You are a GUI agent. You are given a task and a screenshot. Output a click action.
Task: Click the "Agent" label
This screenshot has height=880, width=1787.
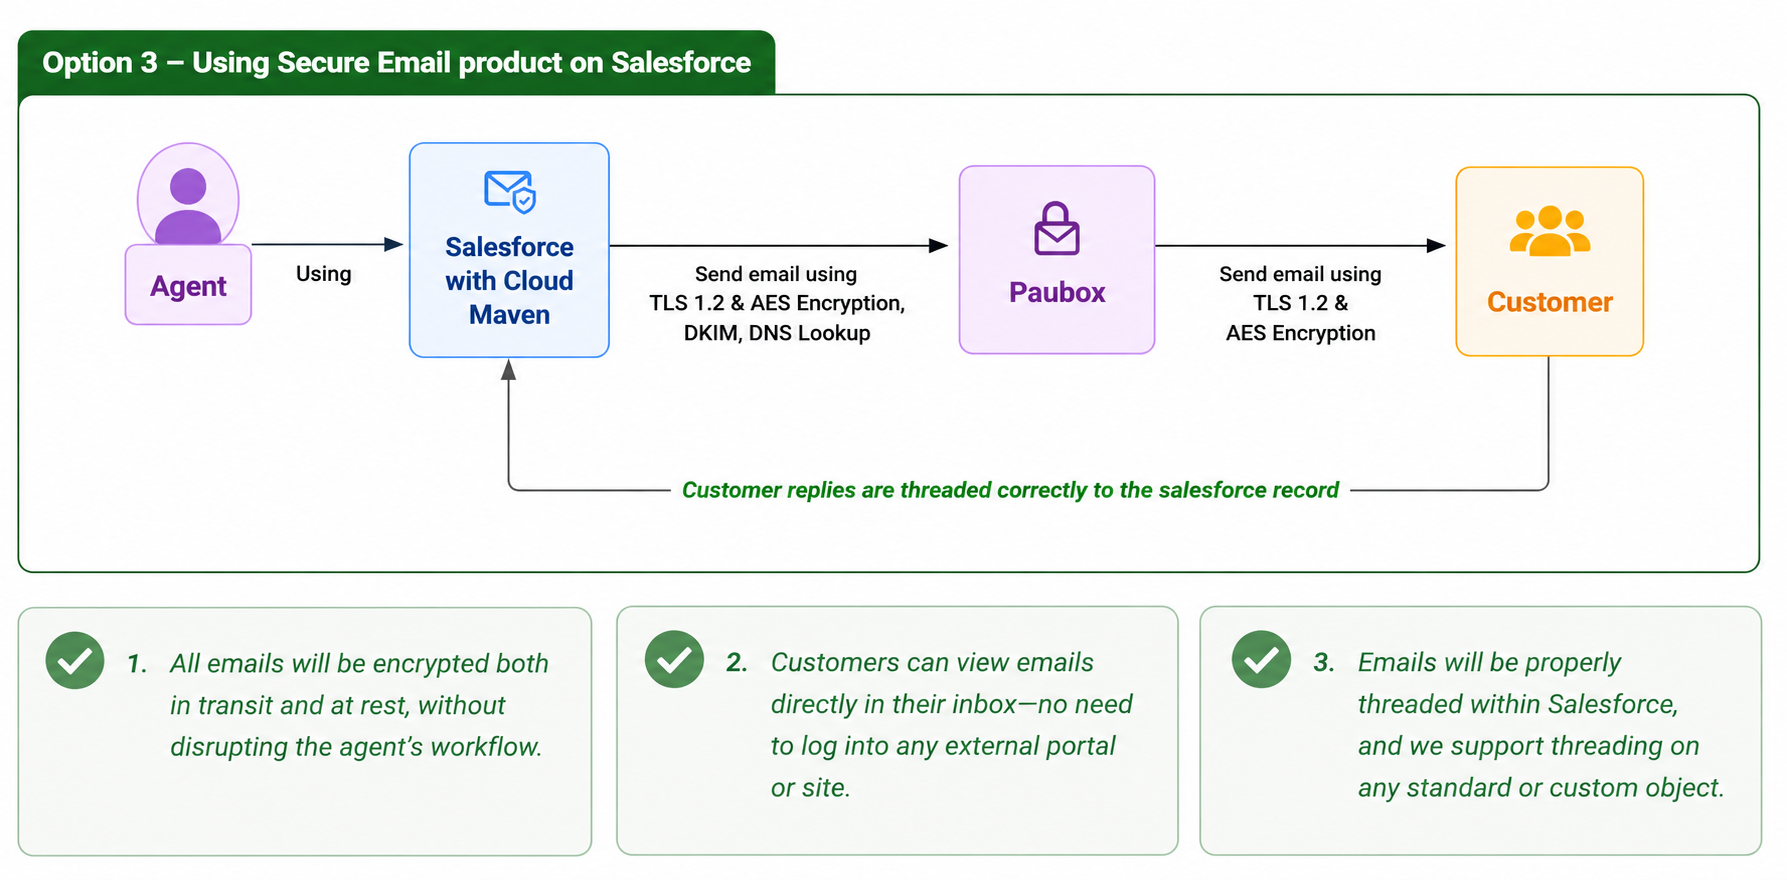188,286
